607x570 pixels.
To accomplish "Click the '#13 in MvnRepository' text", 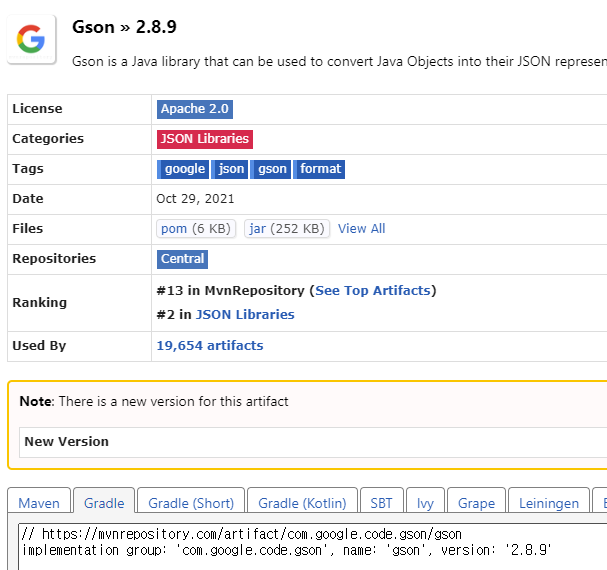I will point(230,290).
